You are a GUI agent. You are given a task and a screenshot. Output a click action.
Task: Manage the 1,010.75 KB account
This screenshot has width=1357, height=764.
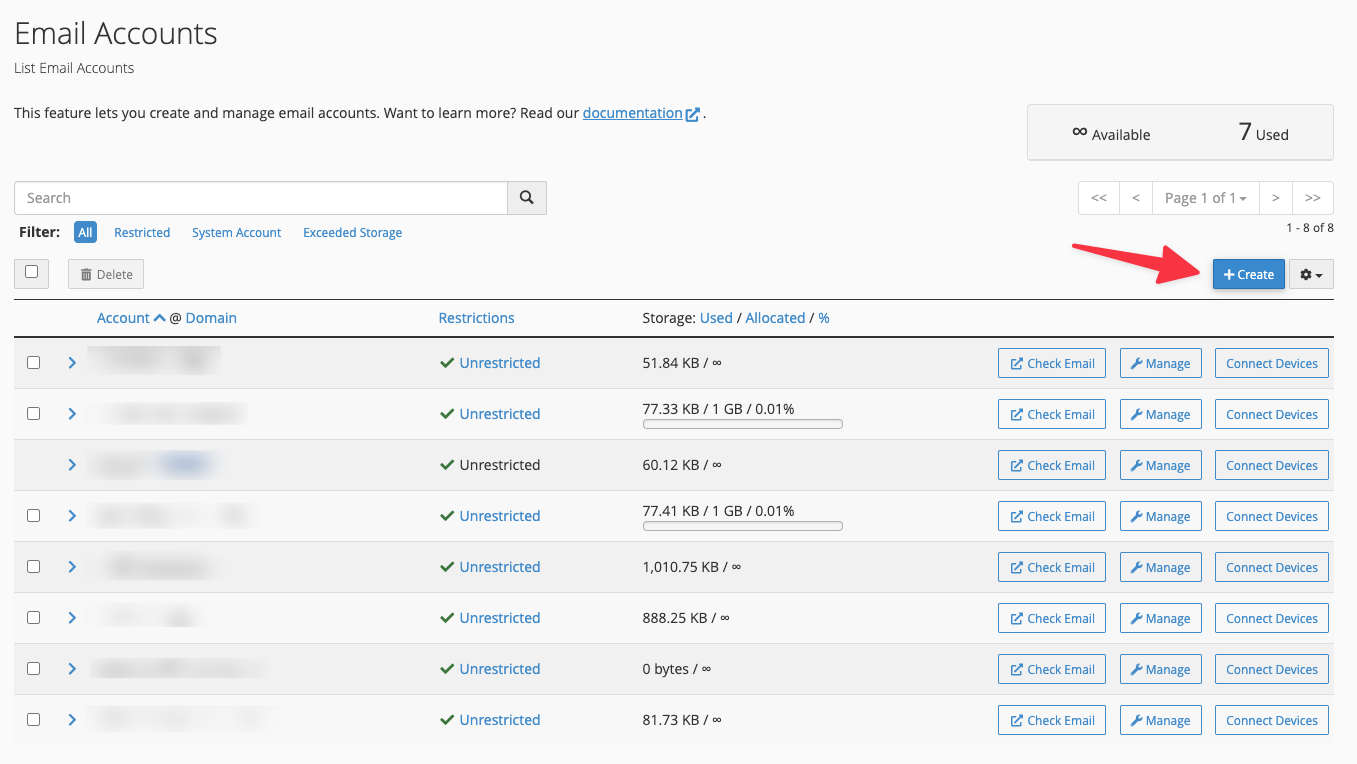click(x=1159, y=567)
